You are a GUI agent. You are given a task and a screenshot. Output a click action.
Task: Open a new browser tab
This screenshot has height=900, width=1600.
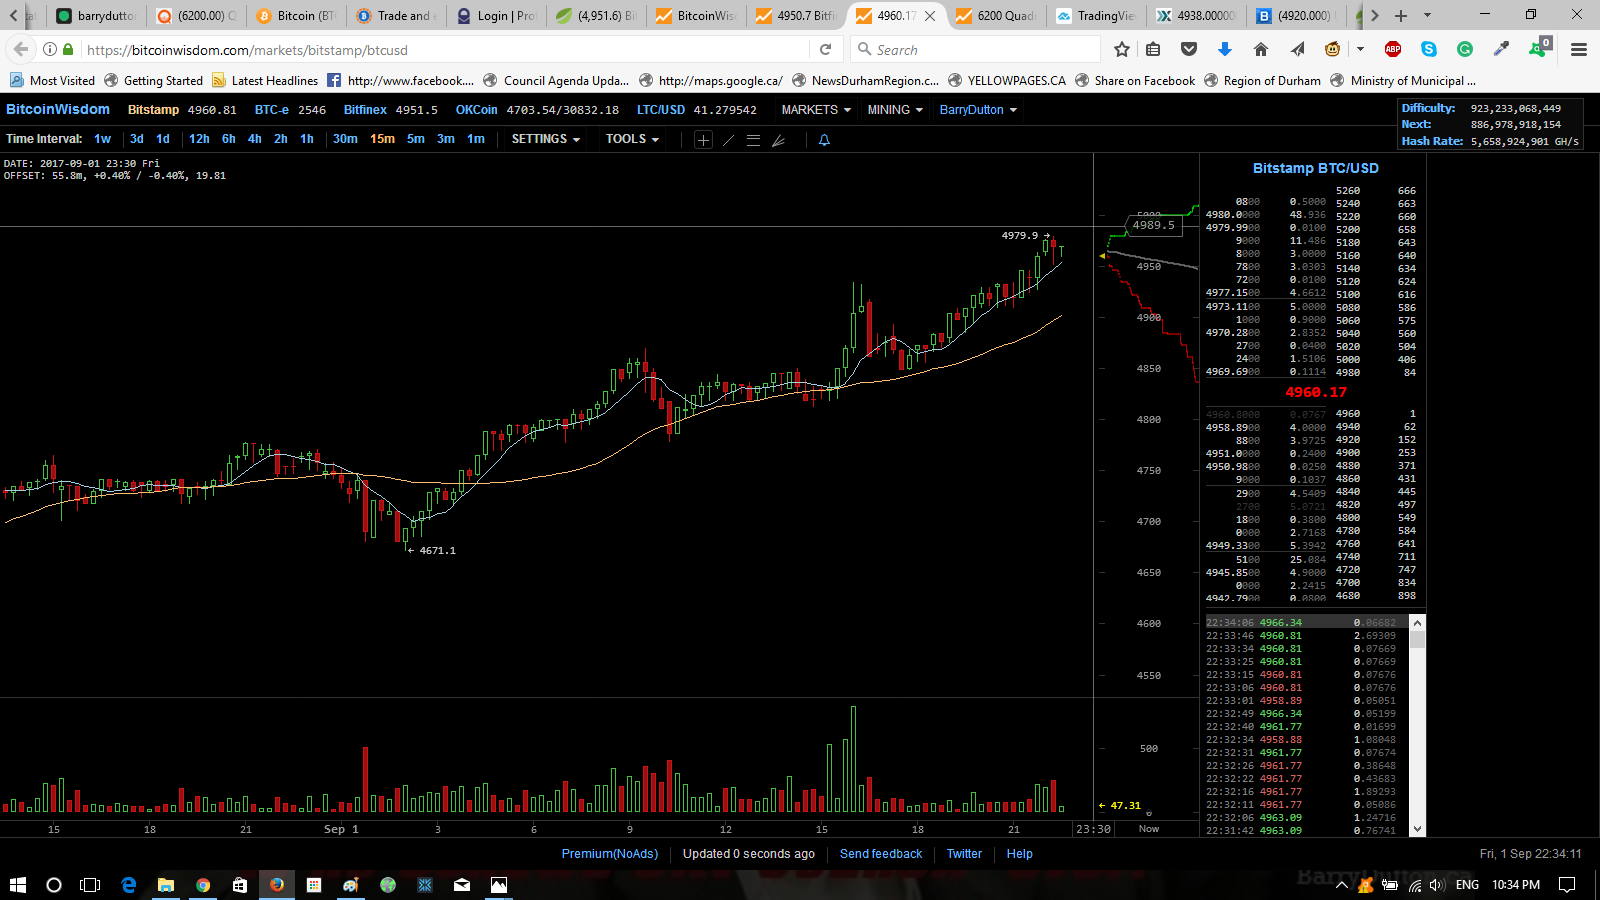point(1401,15)
